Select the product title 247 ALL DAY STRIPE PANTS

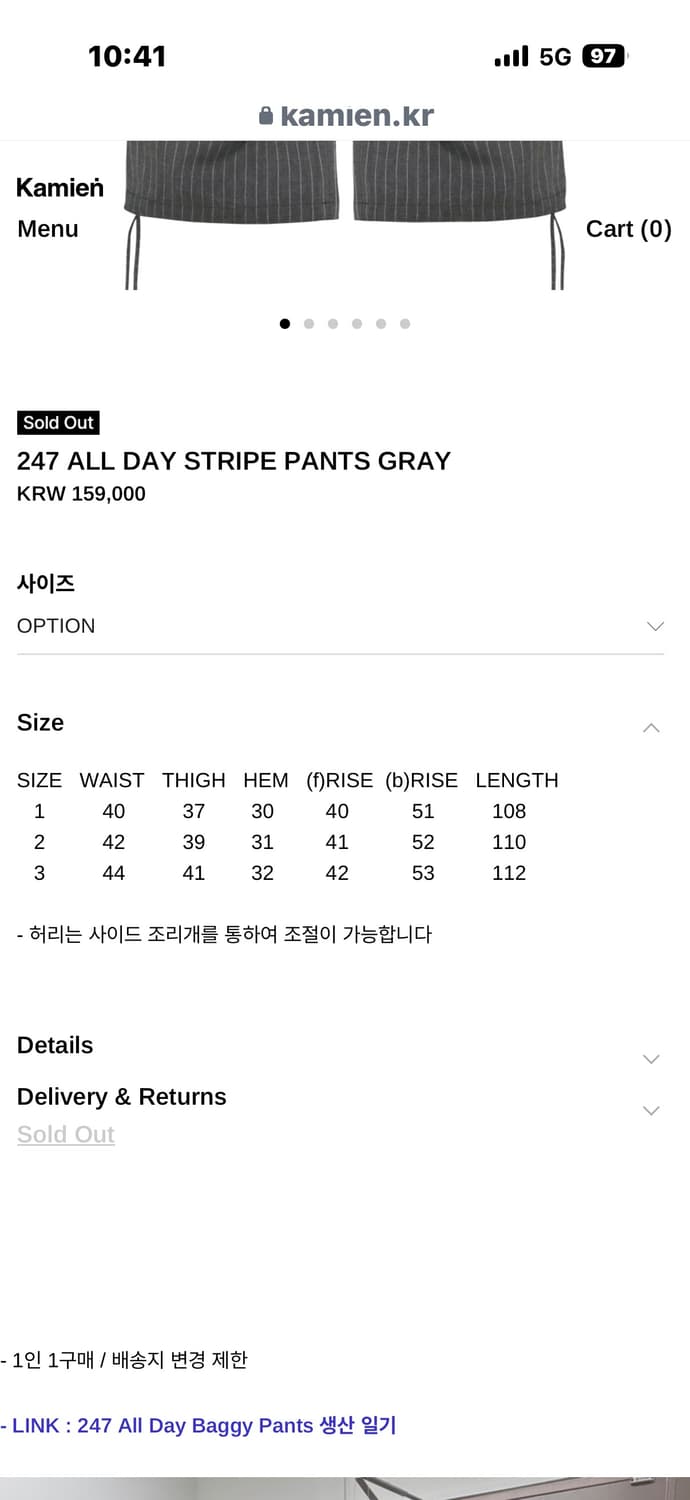[x=234, y=461]
